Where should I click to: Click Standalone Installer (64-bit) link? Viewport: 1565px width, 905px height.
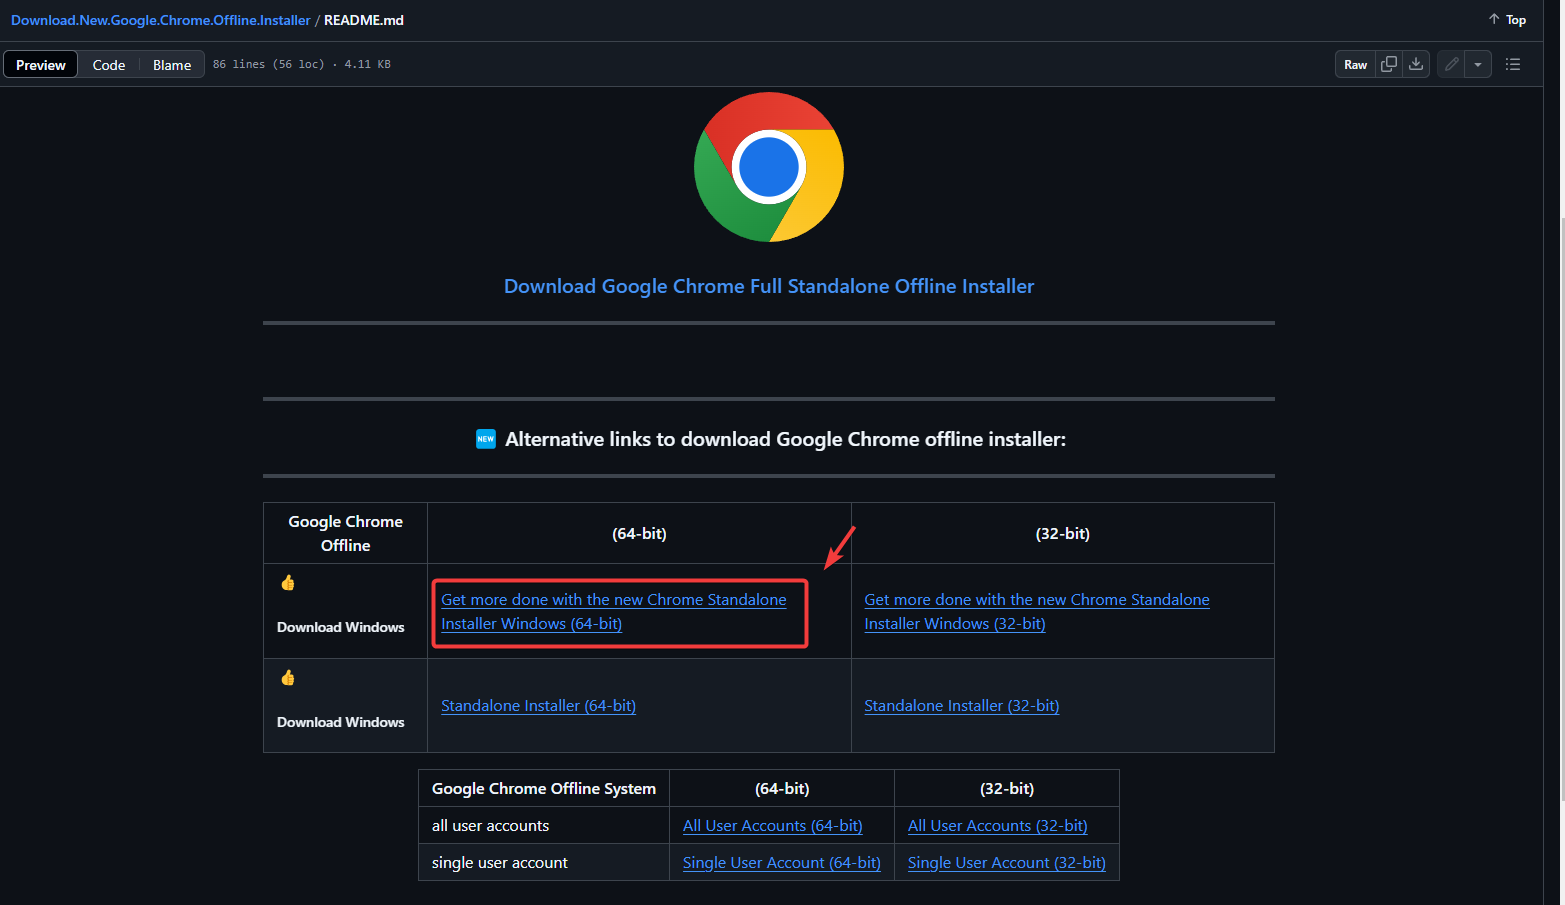point(538,706)
